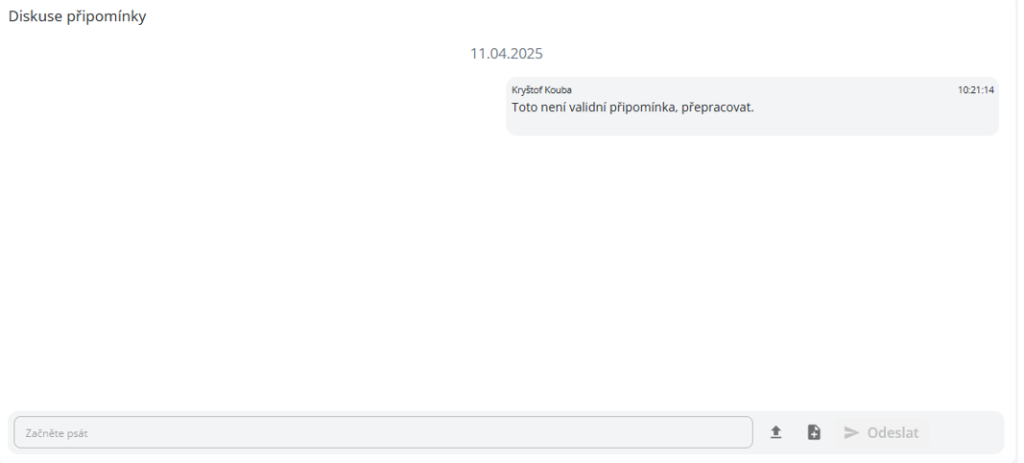Select Kryštof Kouba's message bubble

(x=752, y=106)
